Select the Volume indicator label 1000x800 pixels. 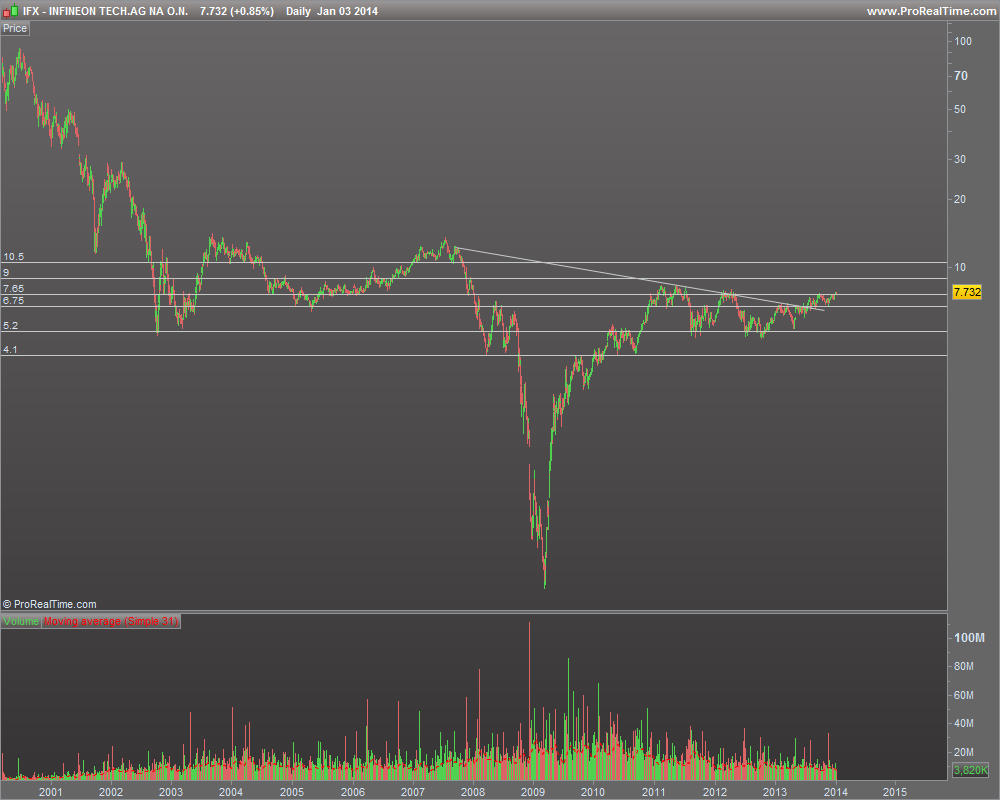(21, 621)
